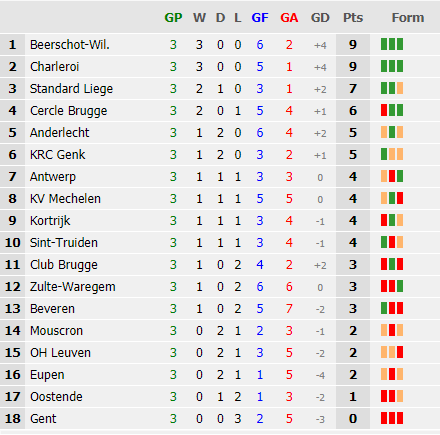Click the Form column header
Screen dimensions: 440x435
point(408,18)
